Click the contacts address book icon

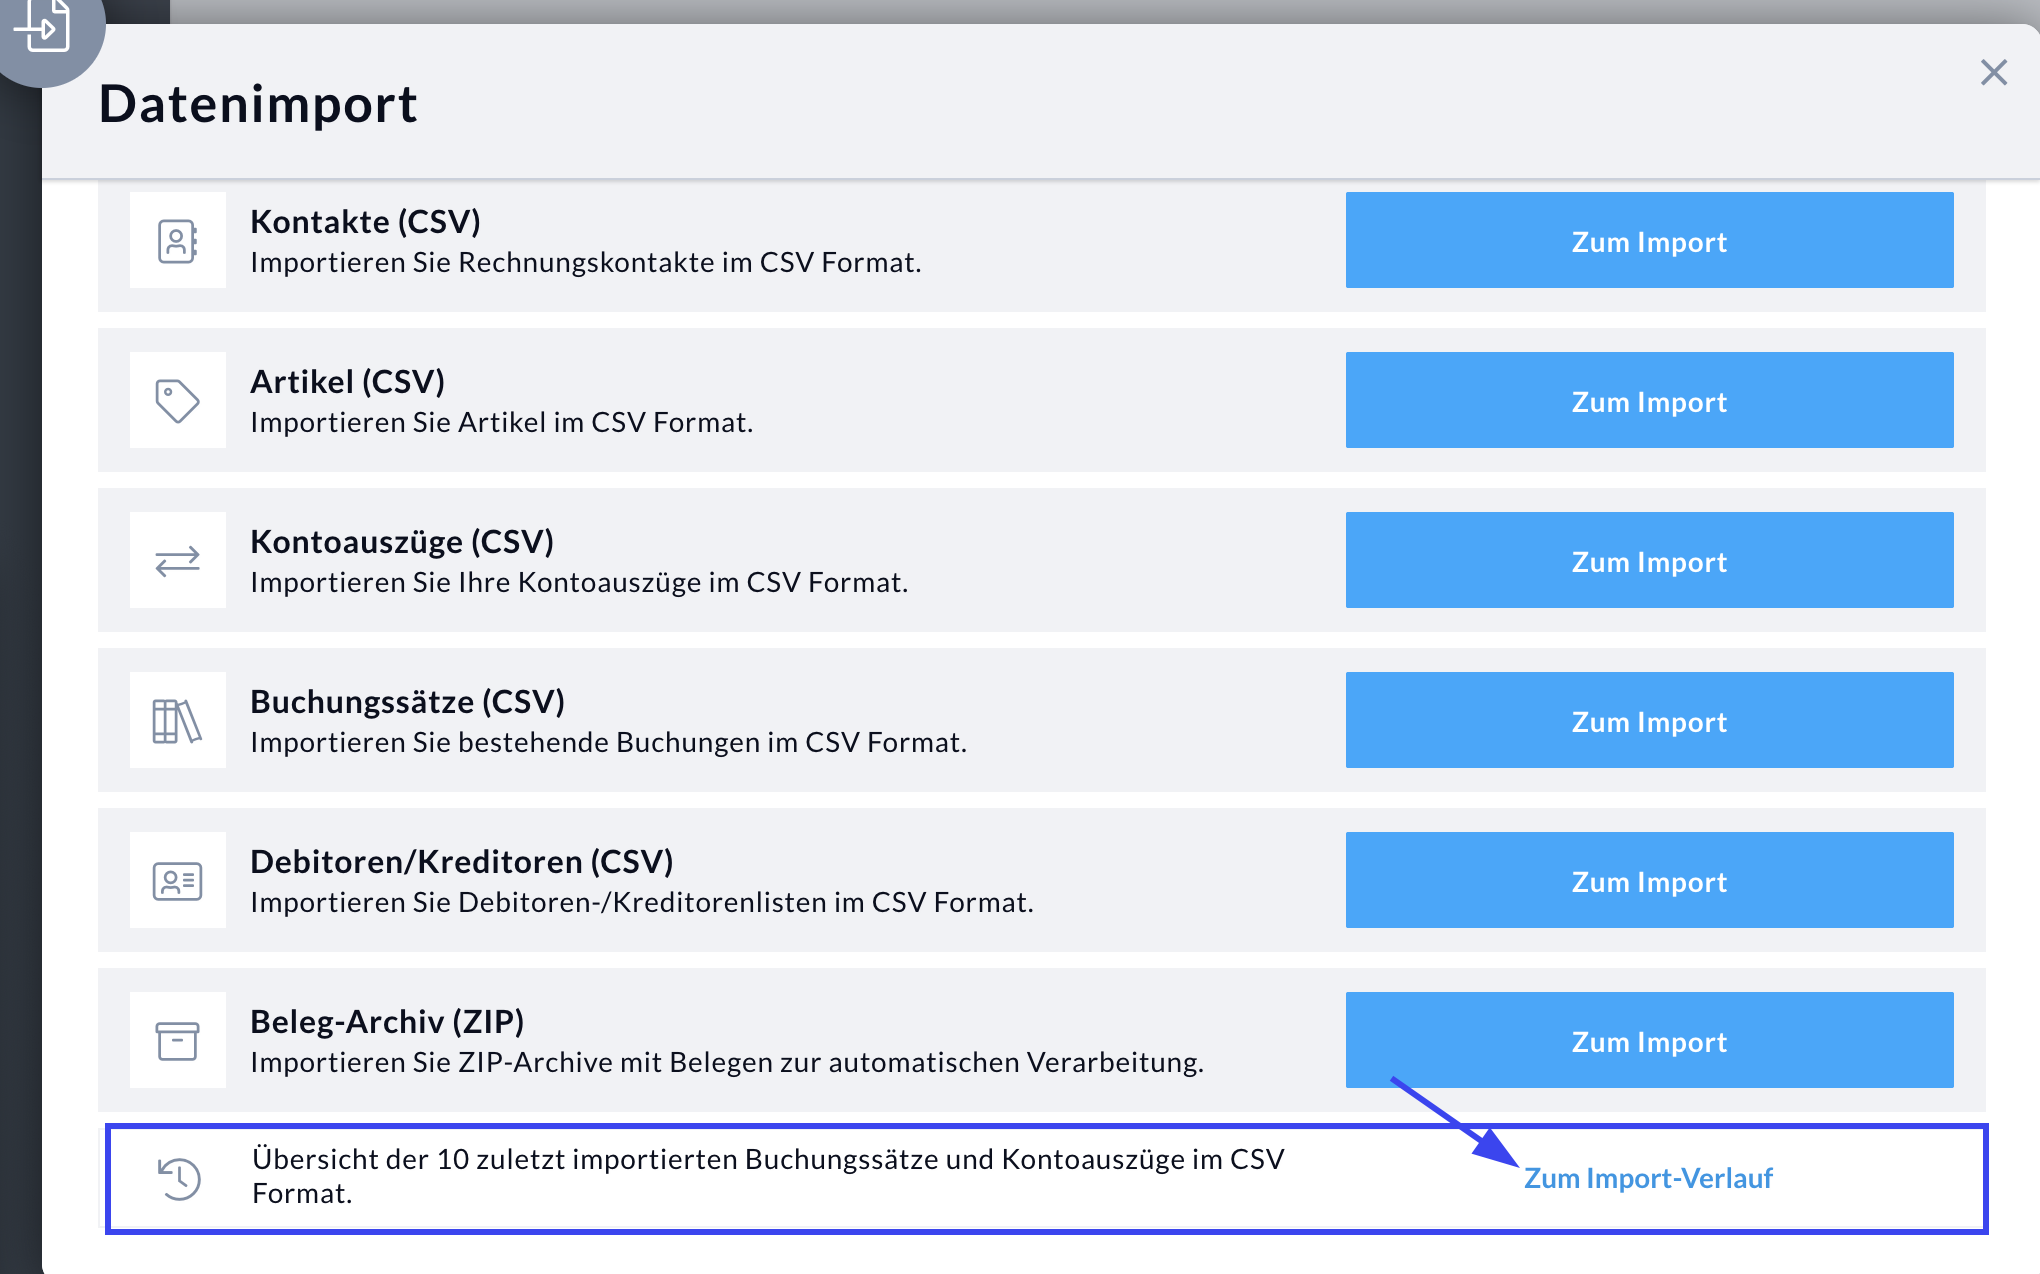[177, 241]
